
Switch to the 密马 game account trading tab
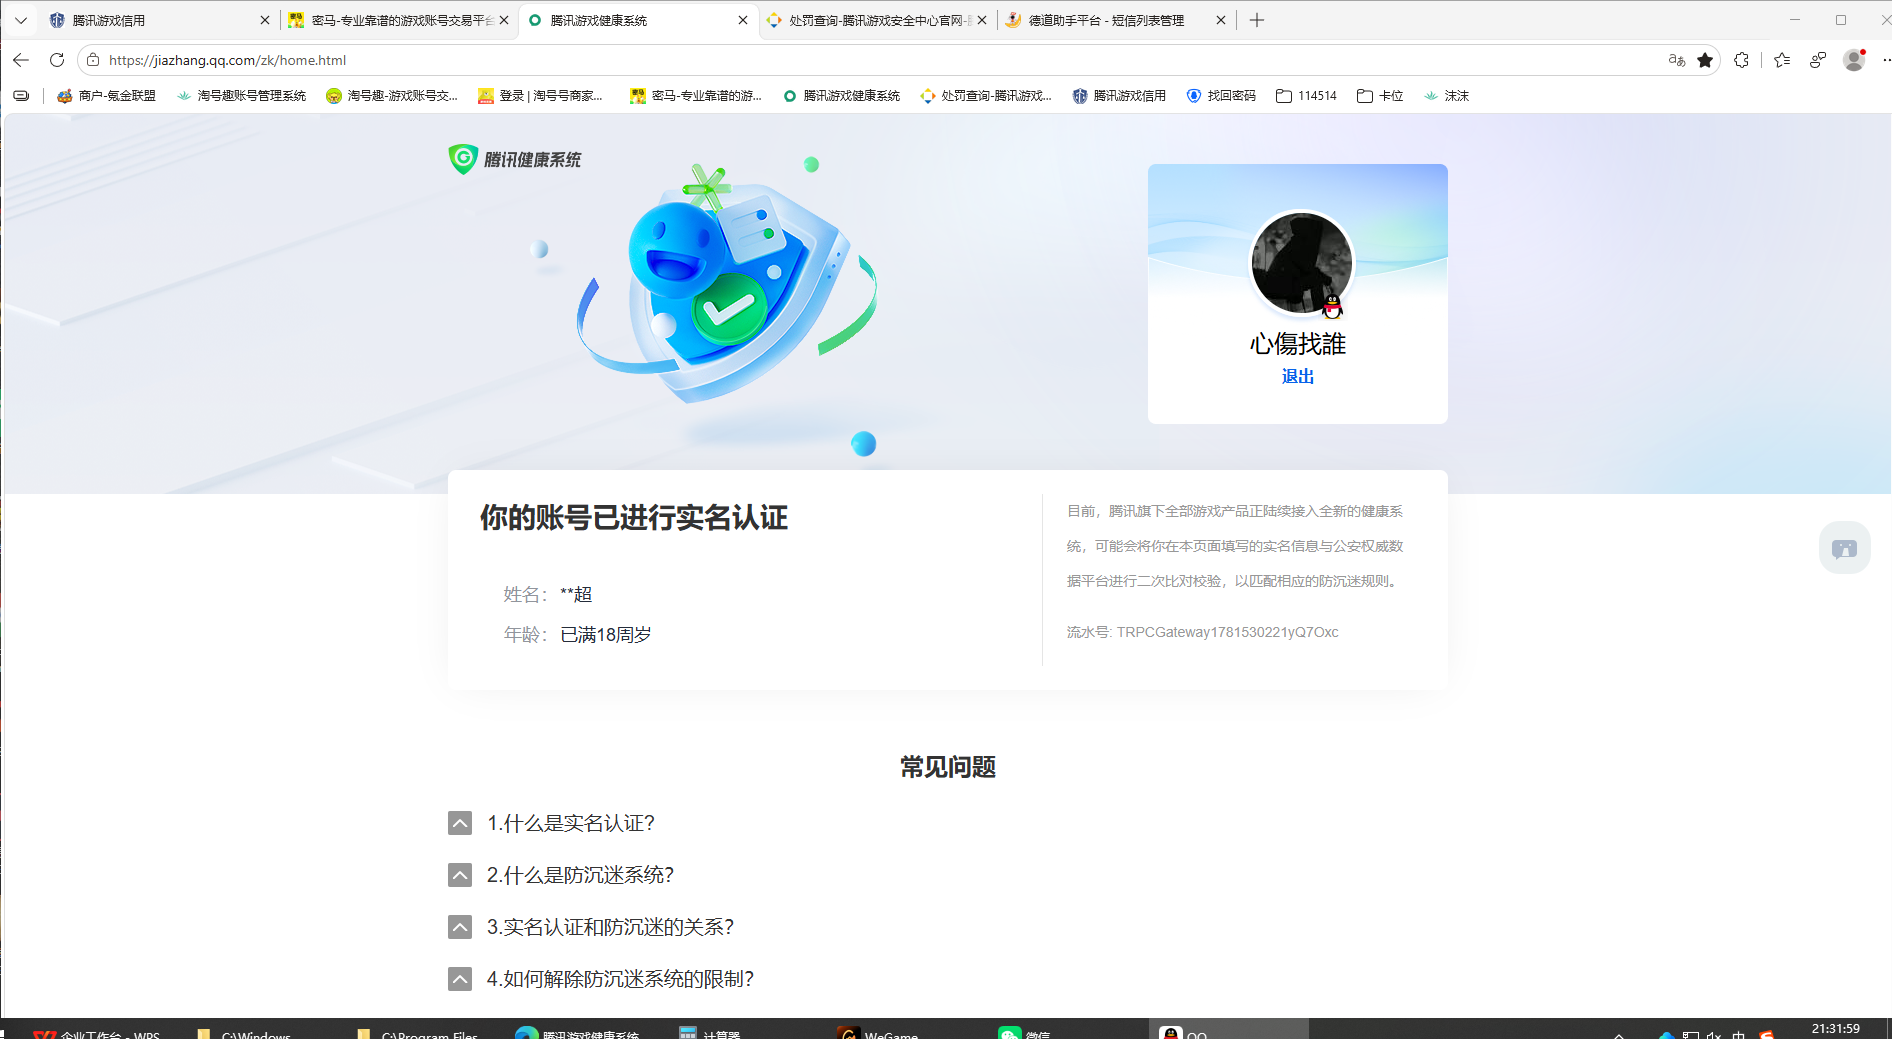[x=397, y=20]
